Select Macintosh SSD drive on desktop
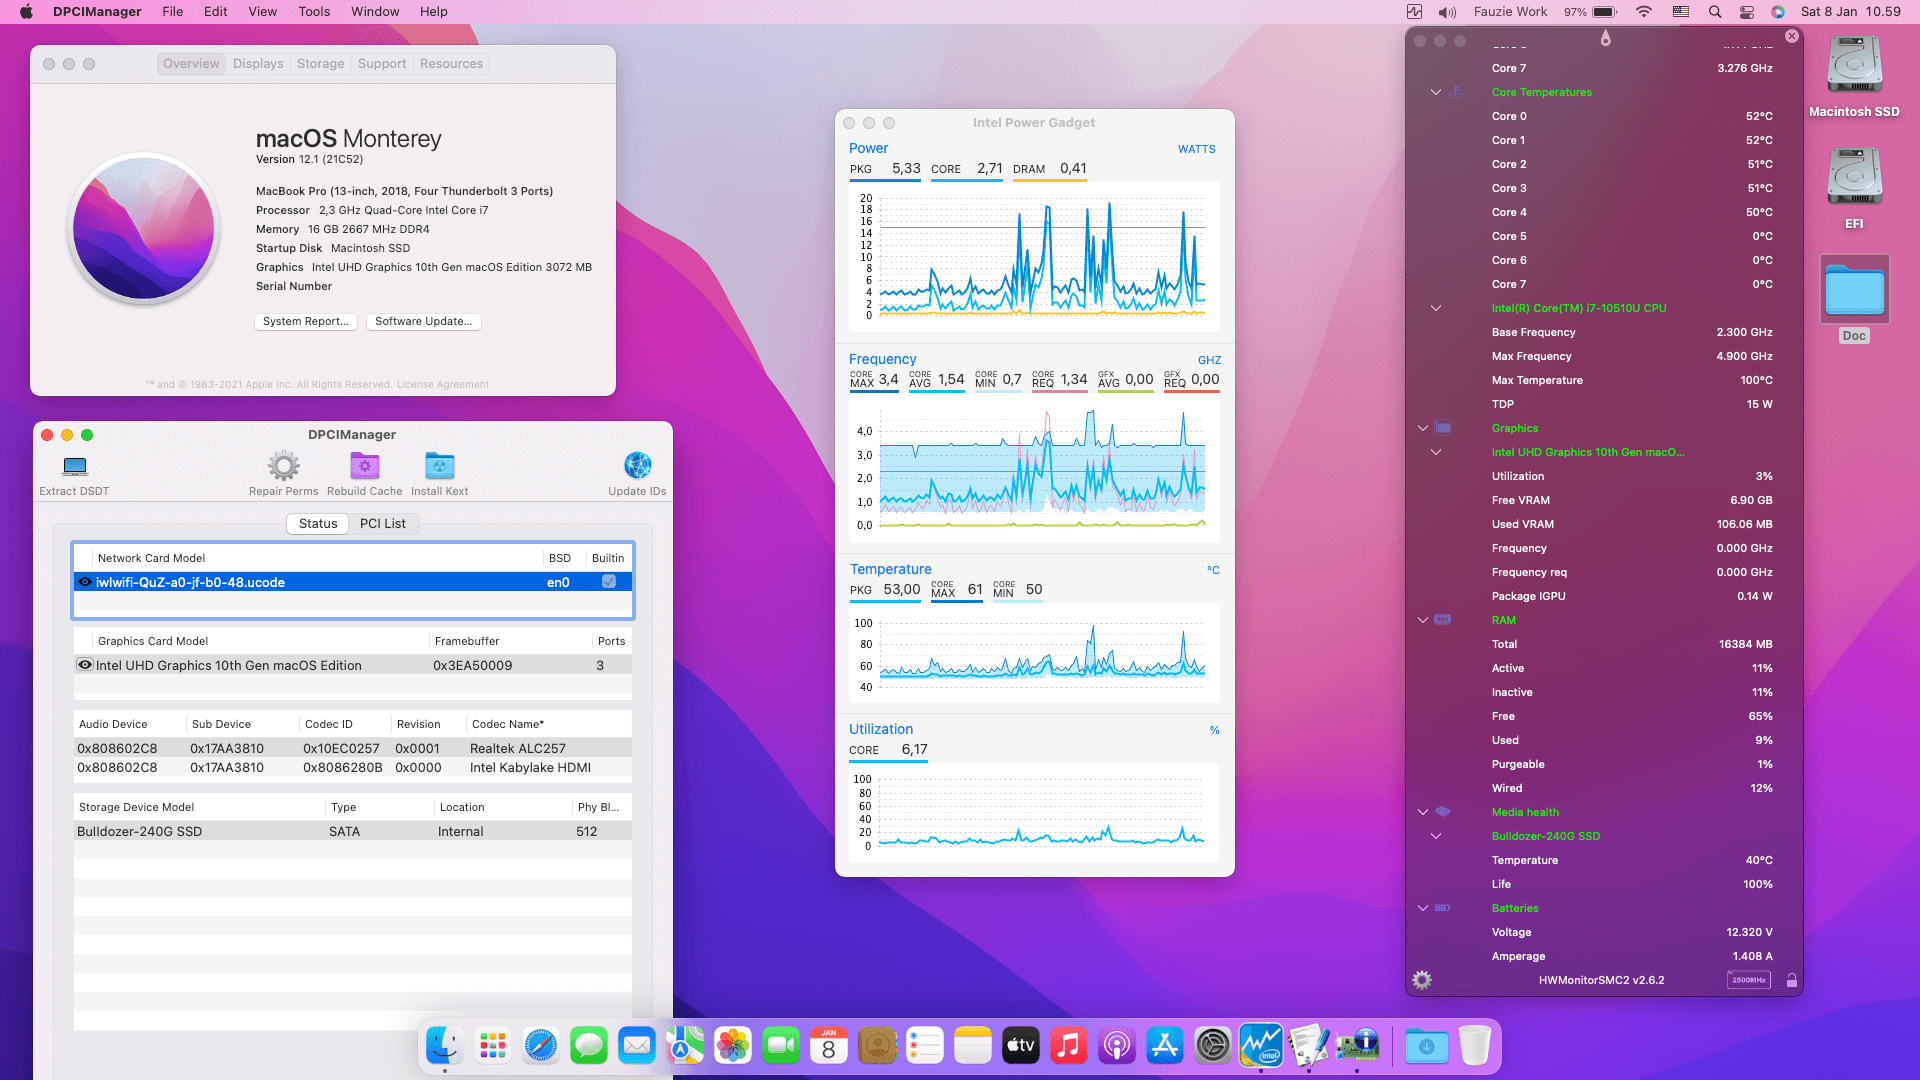The image size is (1920, 1080). (1854, 66)
